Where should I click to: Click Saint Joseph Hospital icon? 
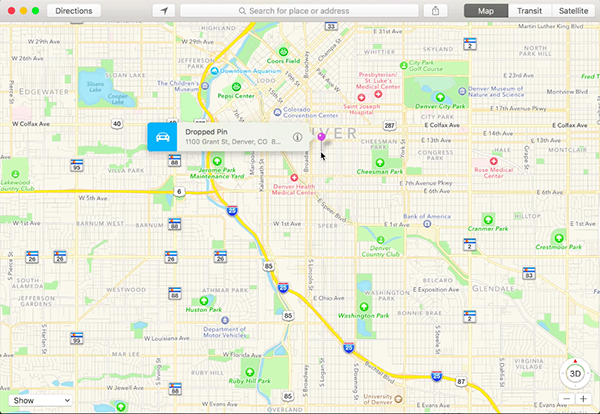pos(361,98)
